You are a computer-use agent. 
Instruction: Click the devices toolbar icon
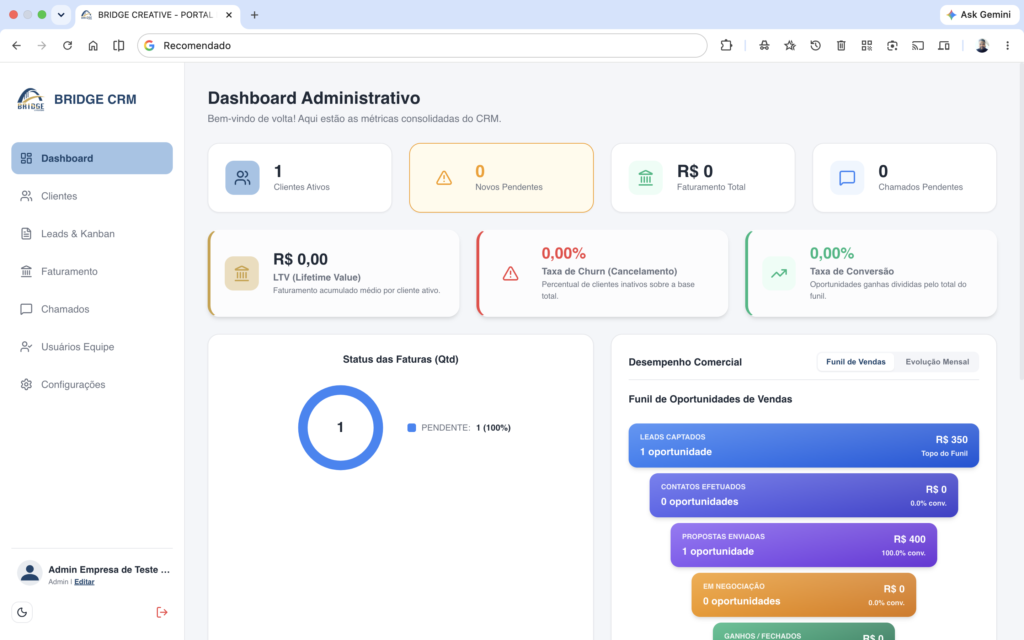(944, 46)
